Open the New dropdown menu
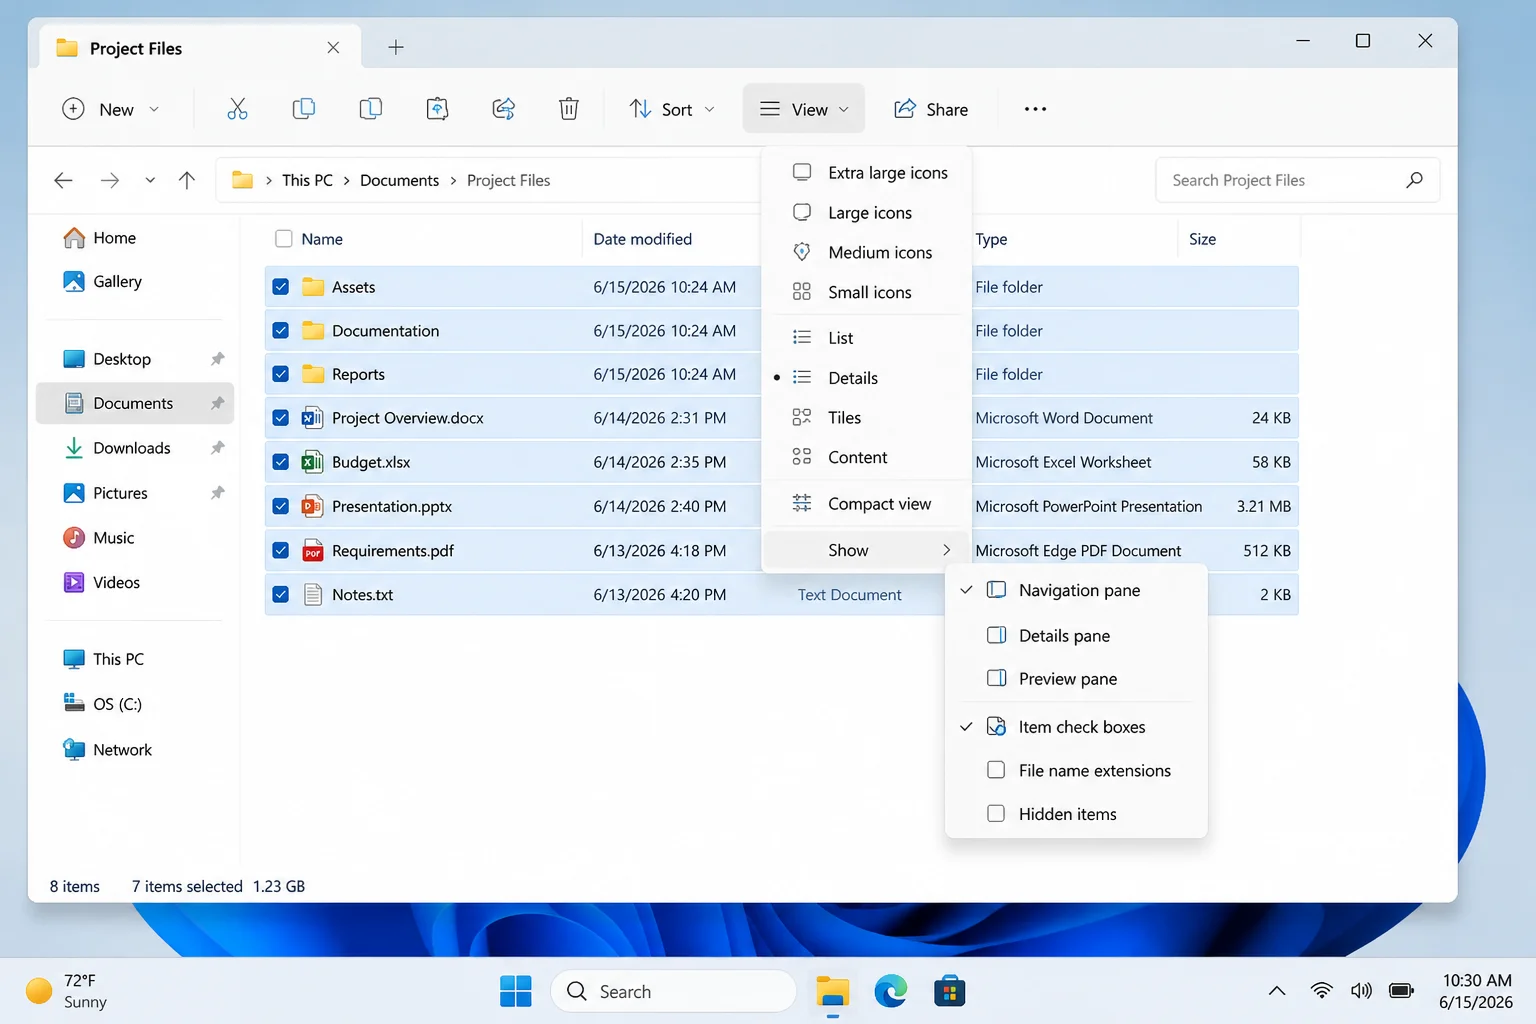 point(111,109)
